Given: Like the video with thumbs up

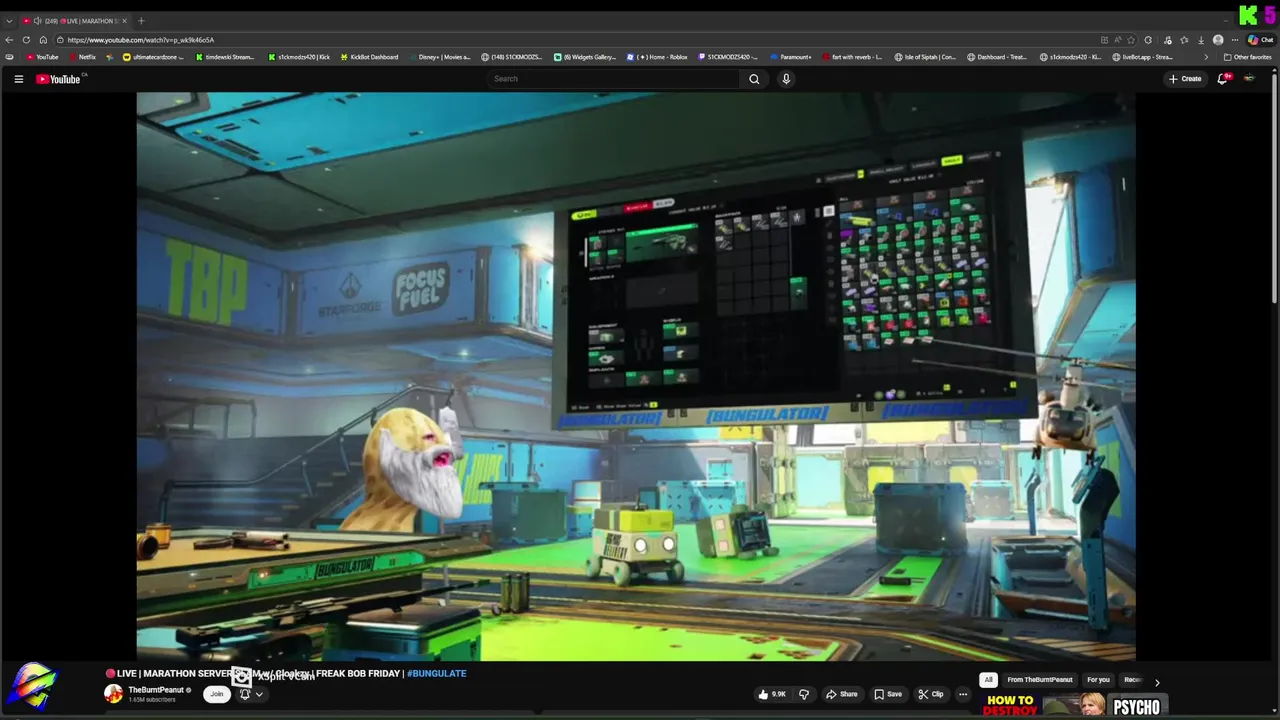Looking at the screenshot, I should coord(772,694).
